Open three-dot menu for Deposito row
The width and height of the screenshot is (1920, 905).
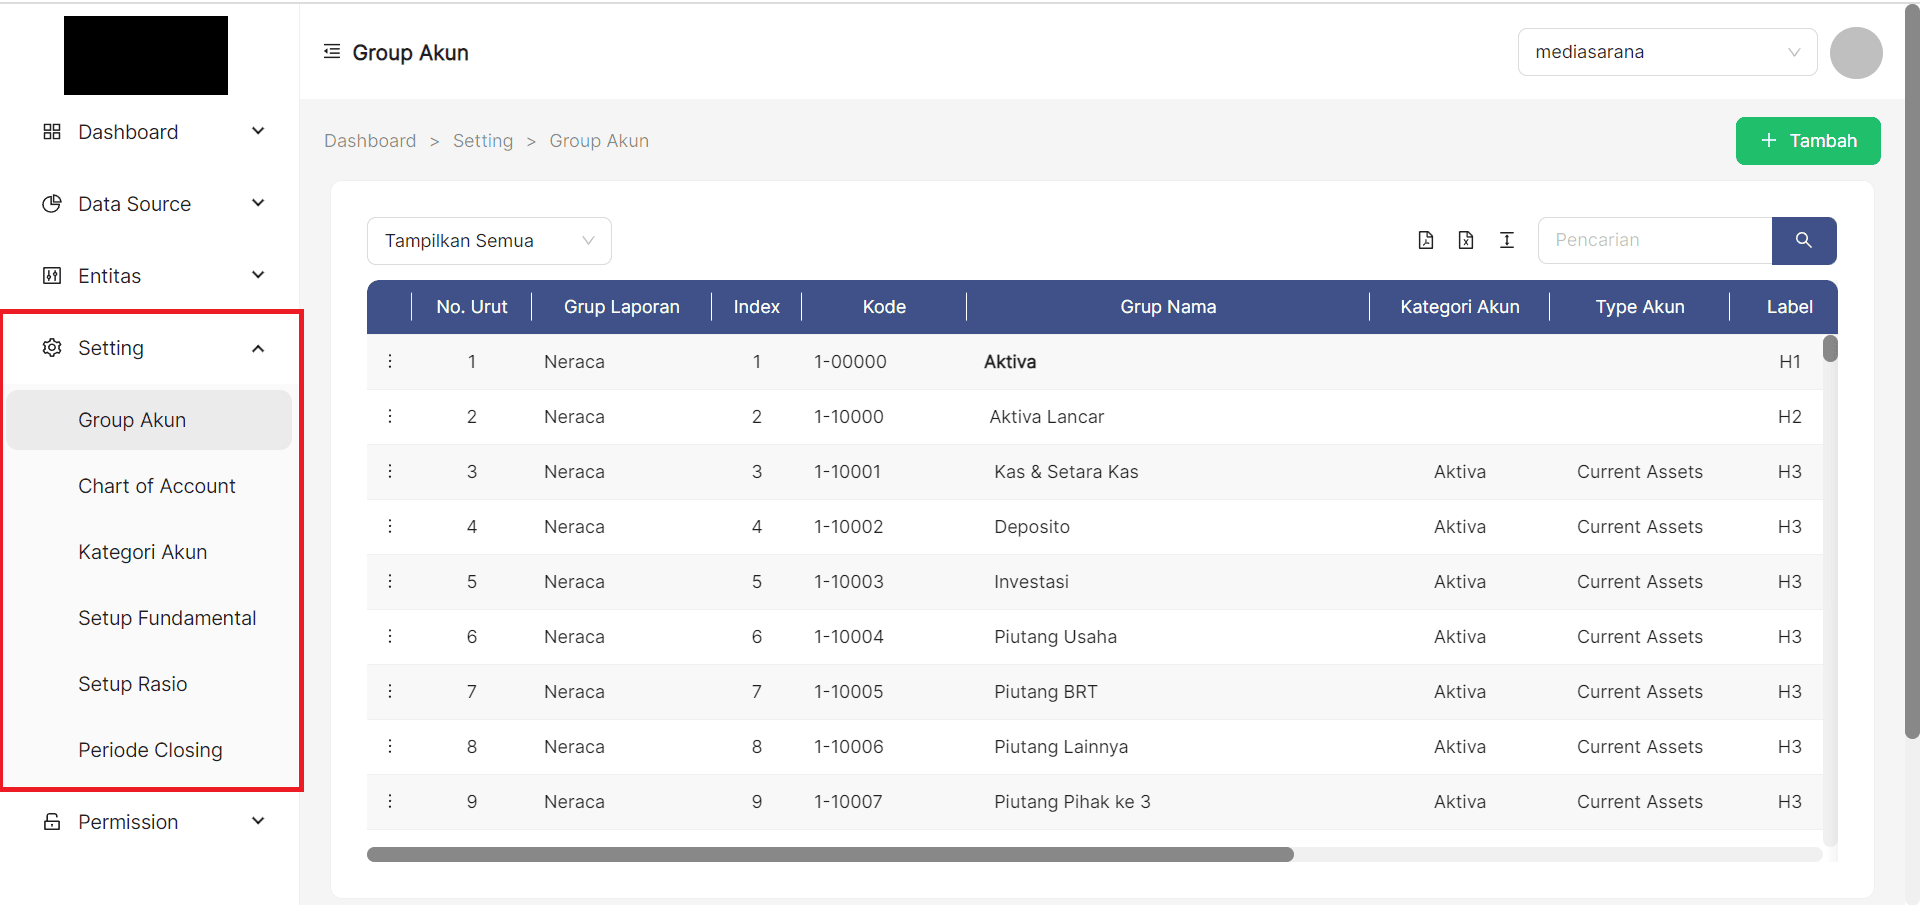tap(390, 527)
